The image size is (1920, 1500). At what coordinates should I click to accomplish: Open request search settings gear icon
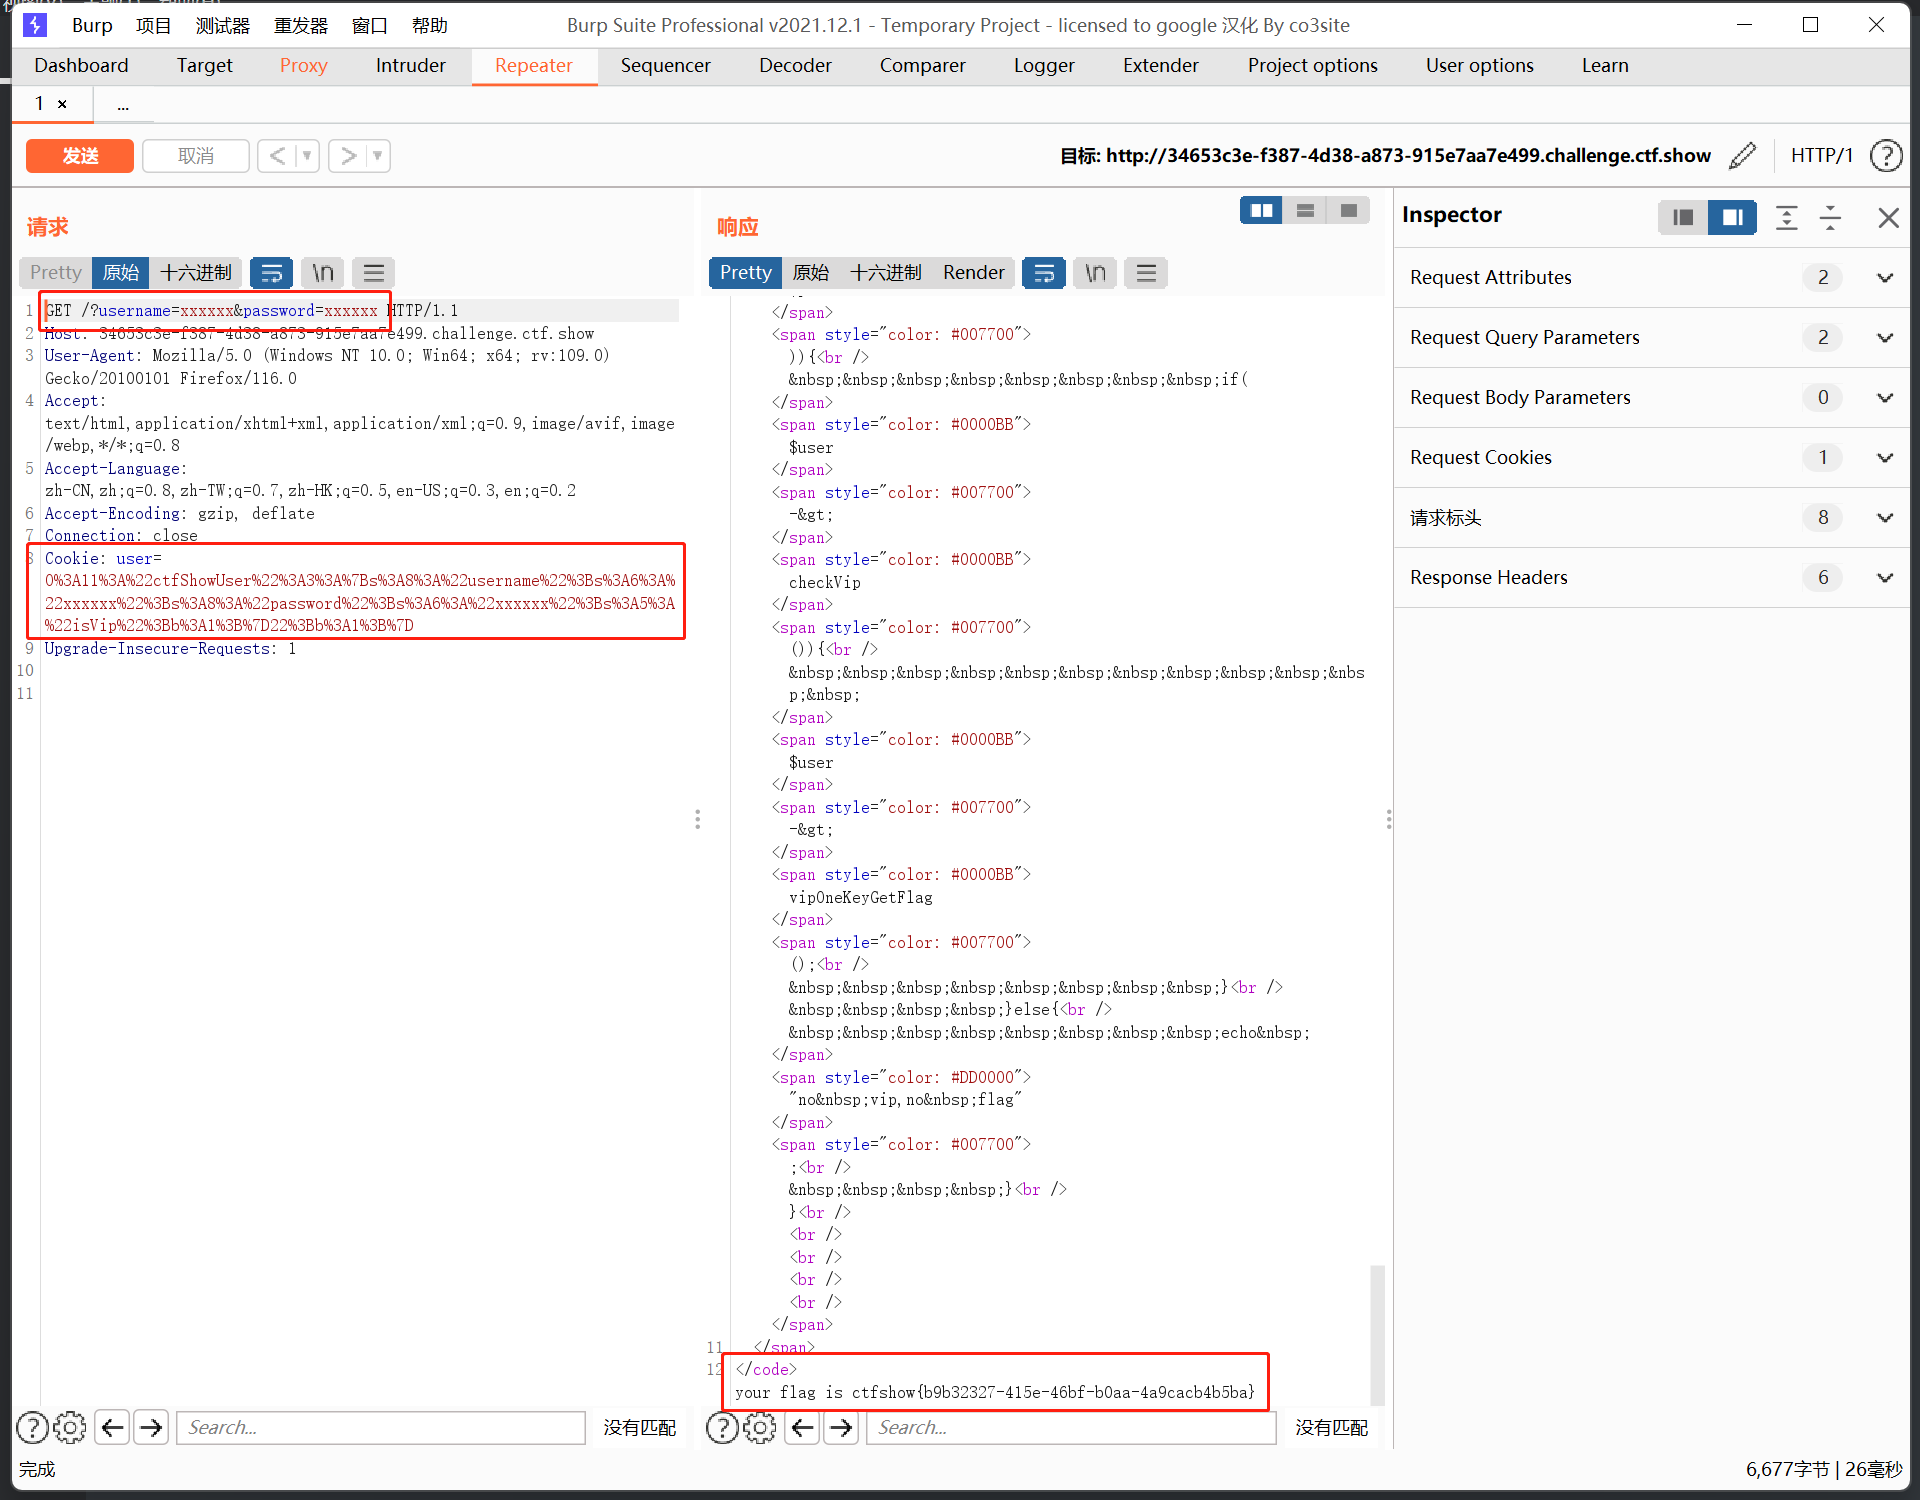tap(69, 1427)
